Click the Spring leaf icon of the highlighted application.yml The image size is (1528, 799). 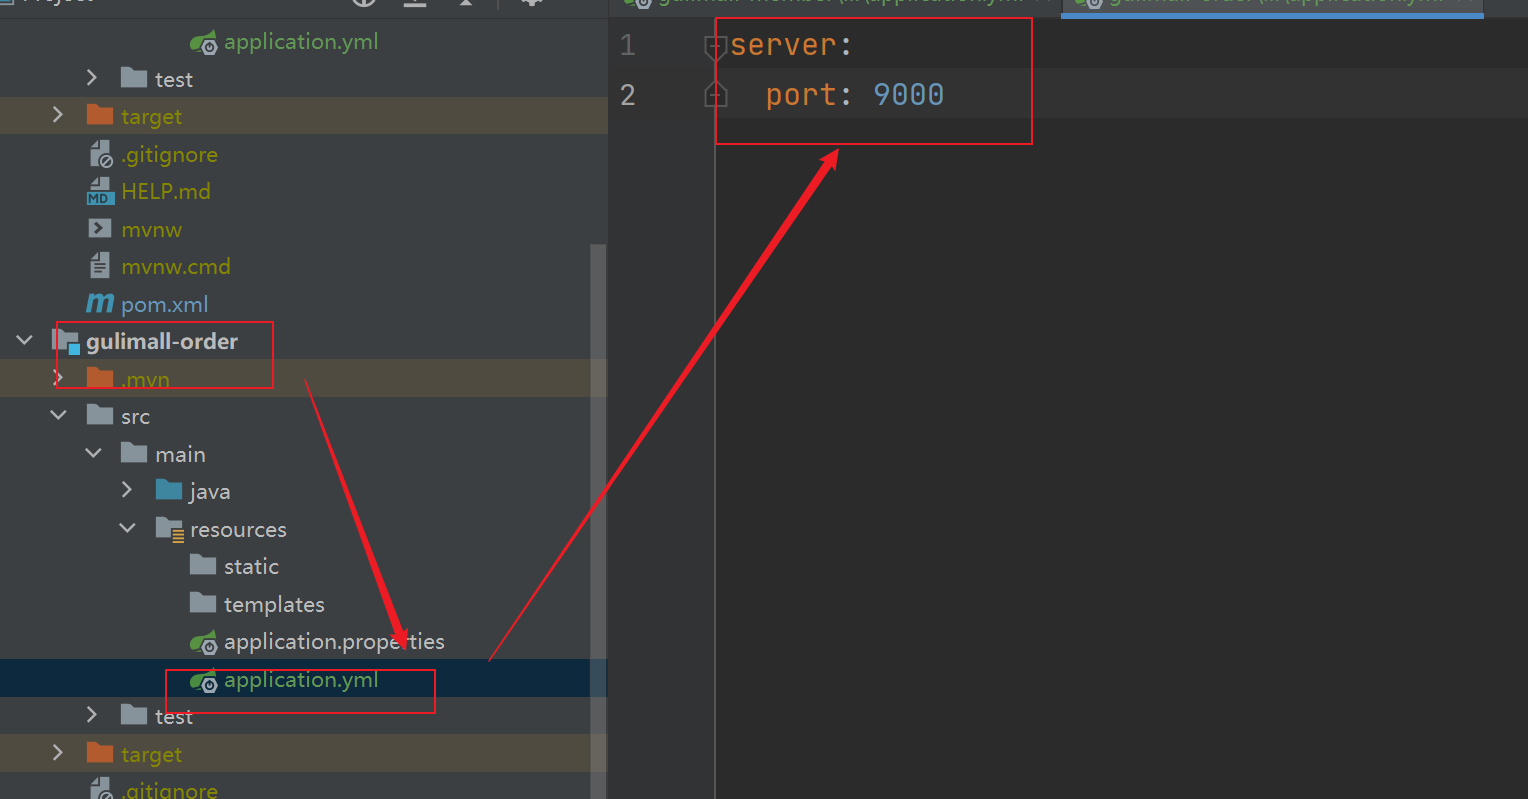(204, 682)
